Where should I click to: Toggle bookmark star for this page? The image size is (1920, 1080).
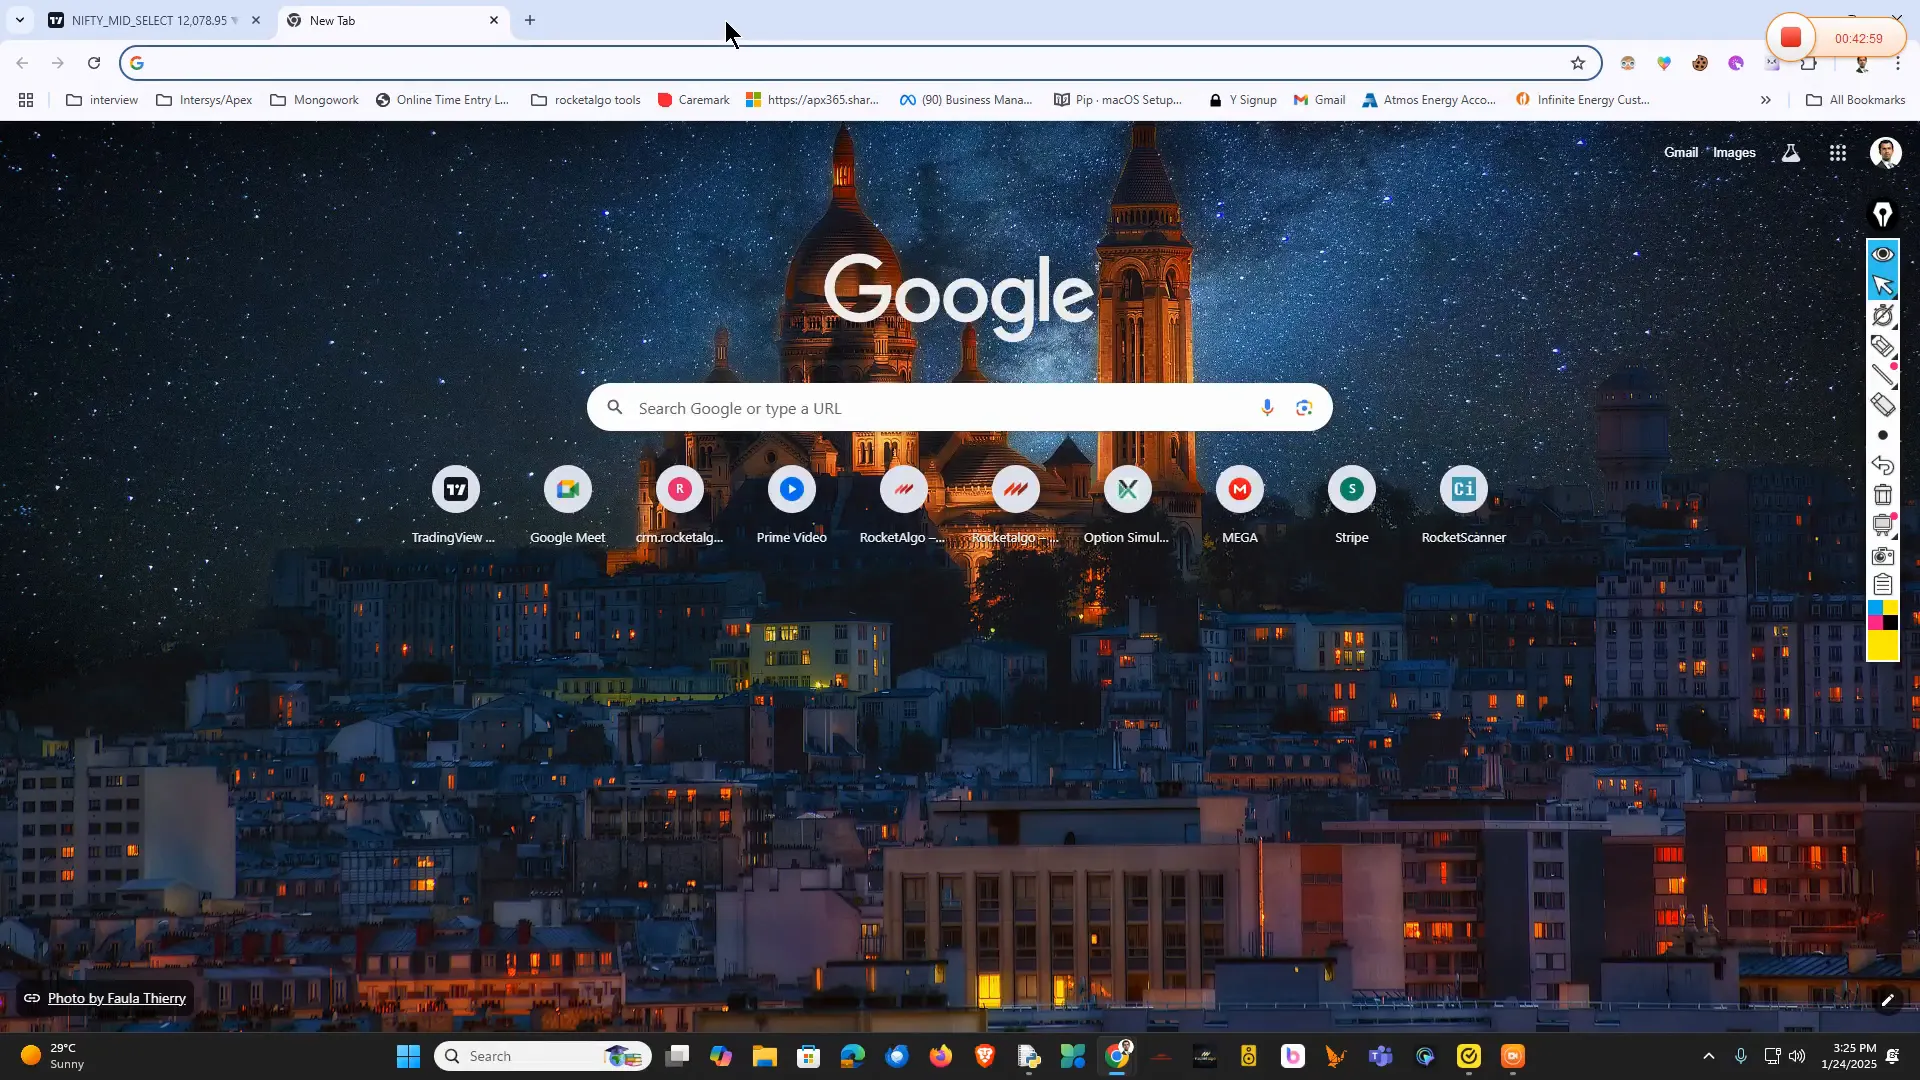pyautogui.click(x=1578, y=63)
